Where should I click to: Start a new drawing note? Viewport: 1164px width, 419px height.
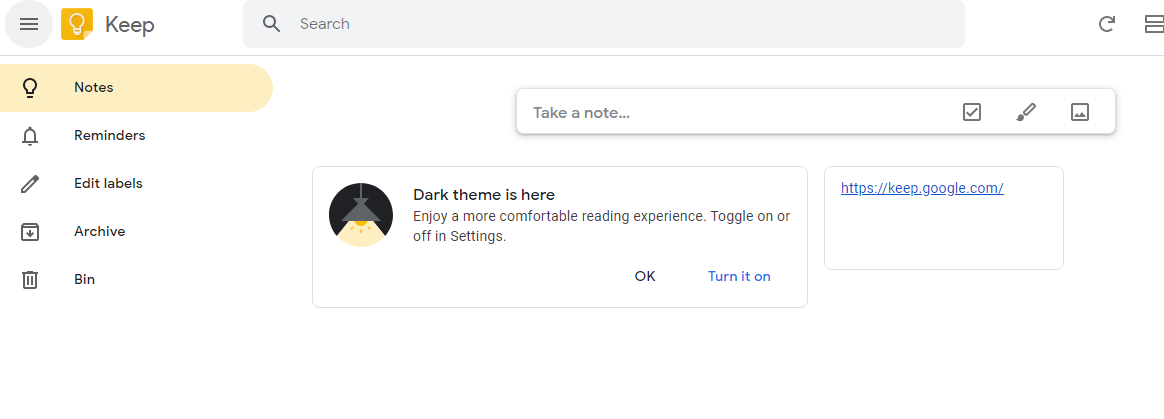[x=1026, y=112]
